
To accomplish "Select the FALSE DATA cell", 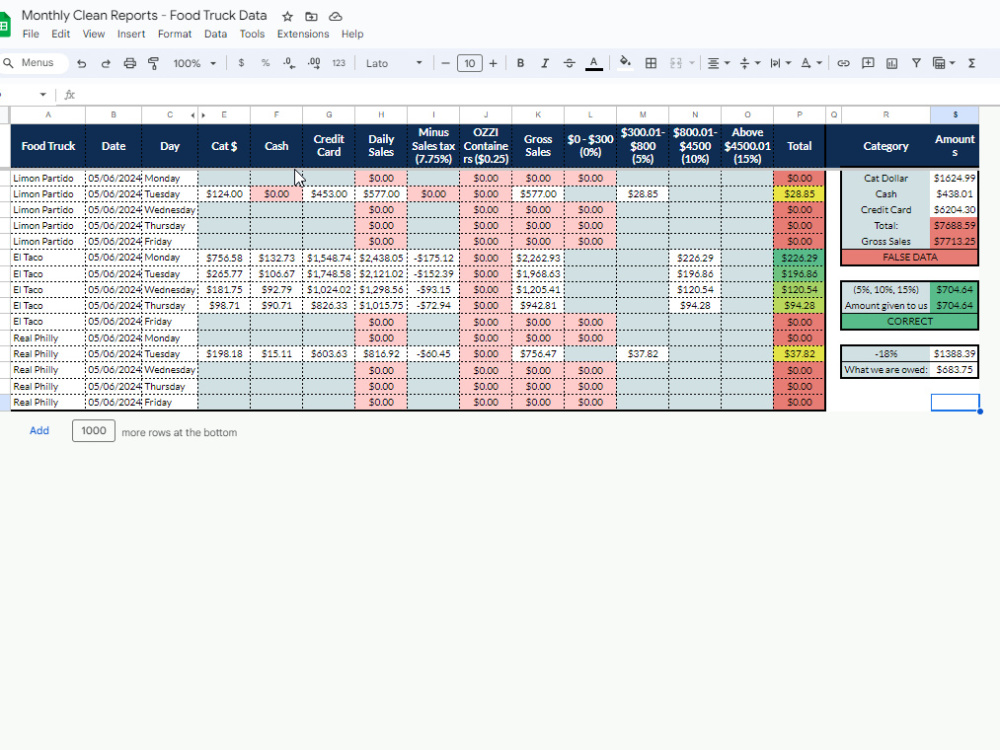I will (x=909, y=258).
